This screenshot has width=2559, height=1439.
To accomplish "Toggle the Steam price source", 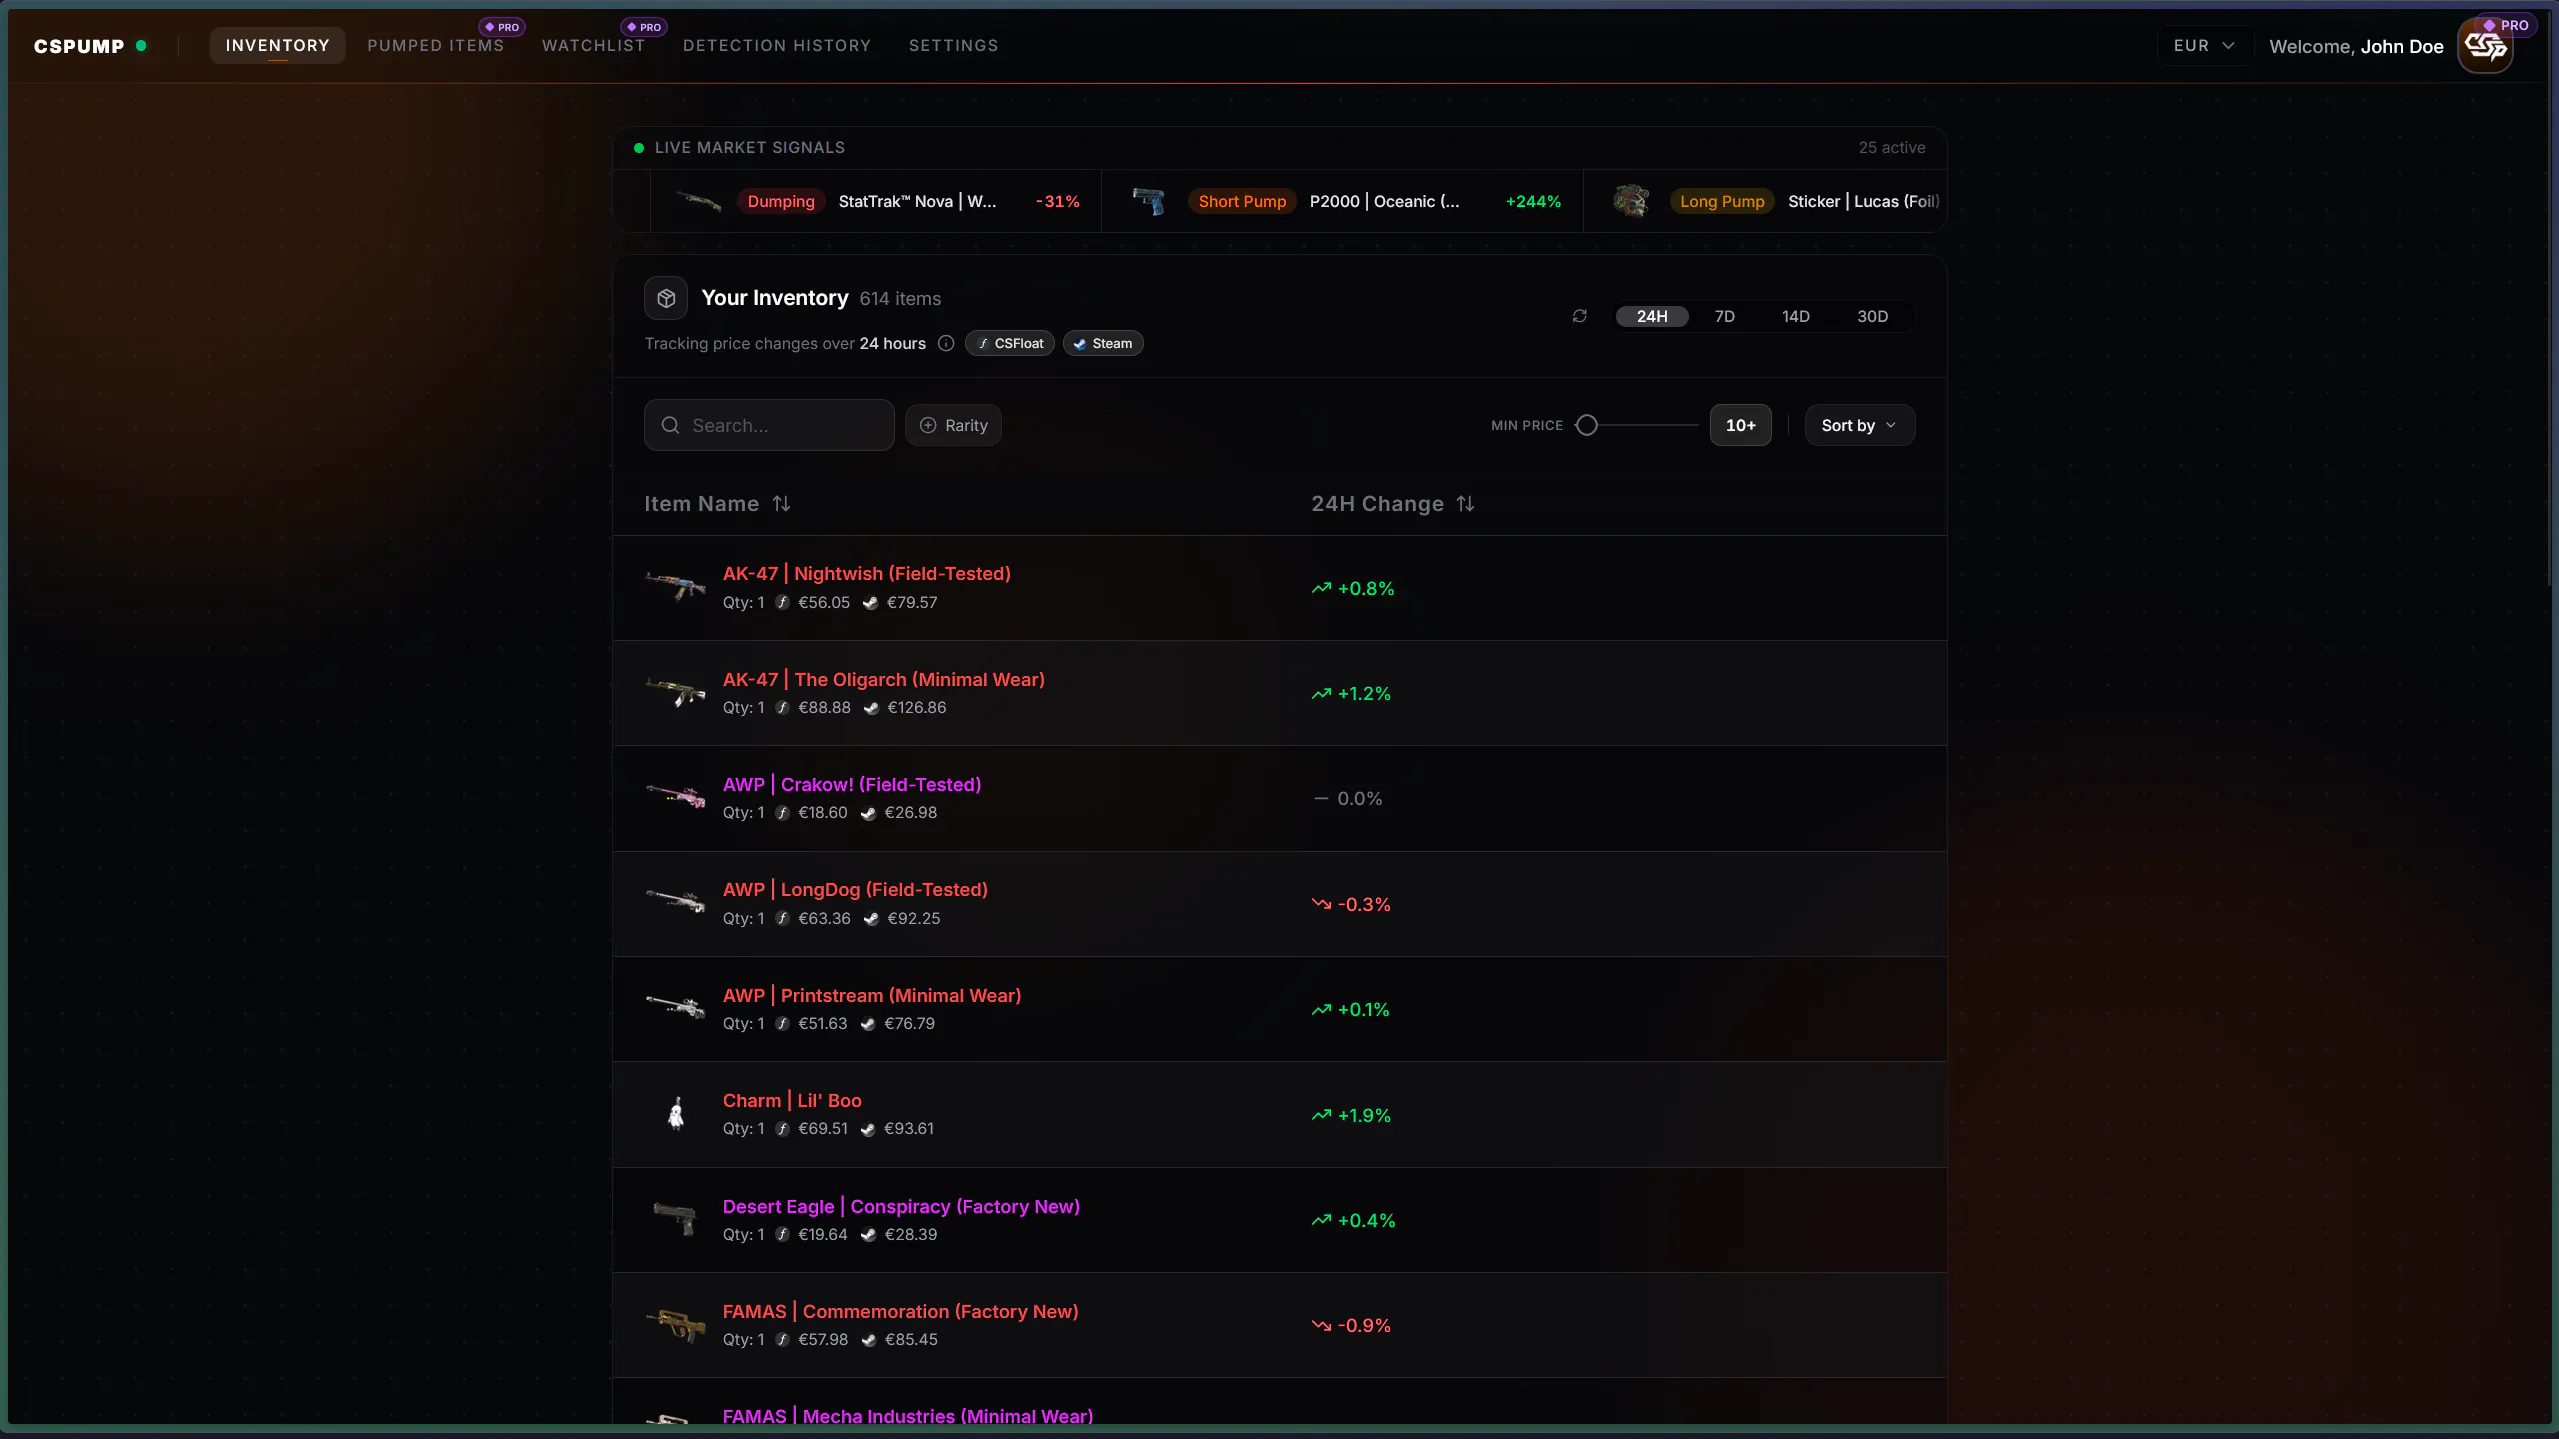I will click(x=1103, y=343).
